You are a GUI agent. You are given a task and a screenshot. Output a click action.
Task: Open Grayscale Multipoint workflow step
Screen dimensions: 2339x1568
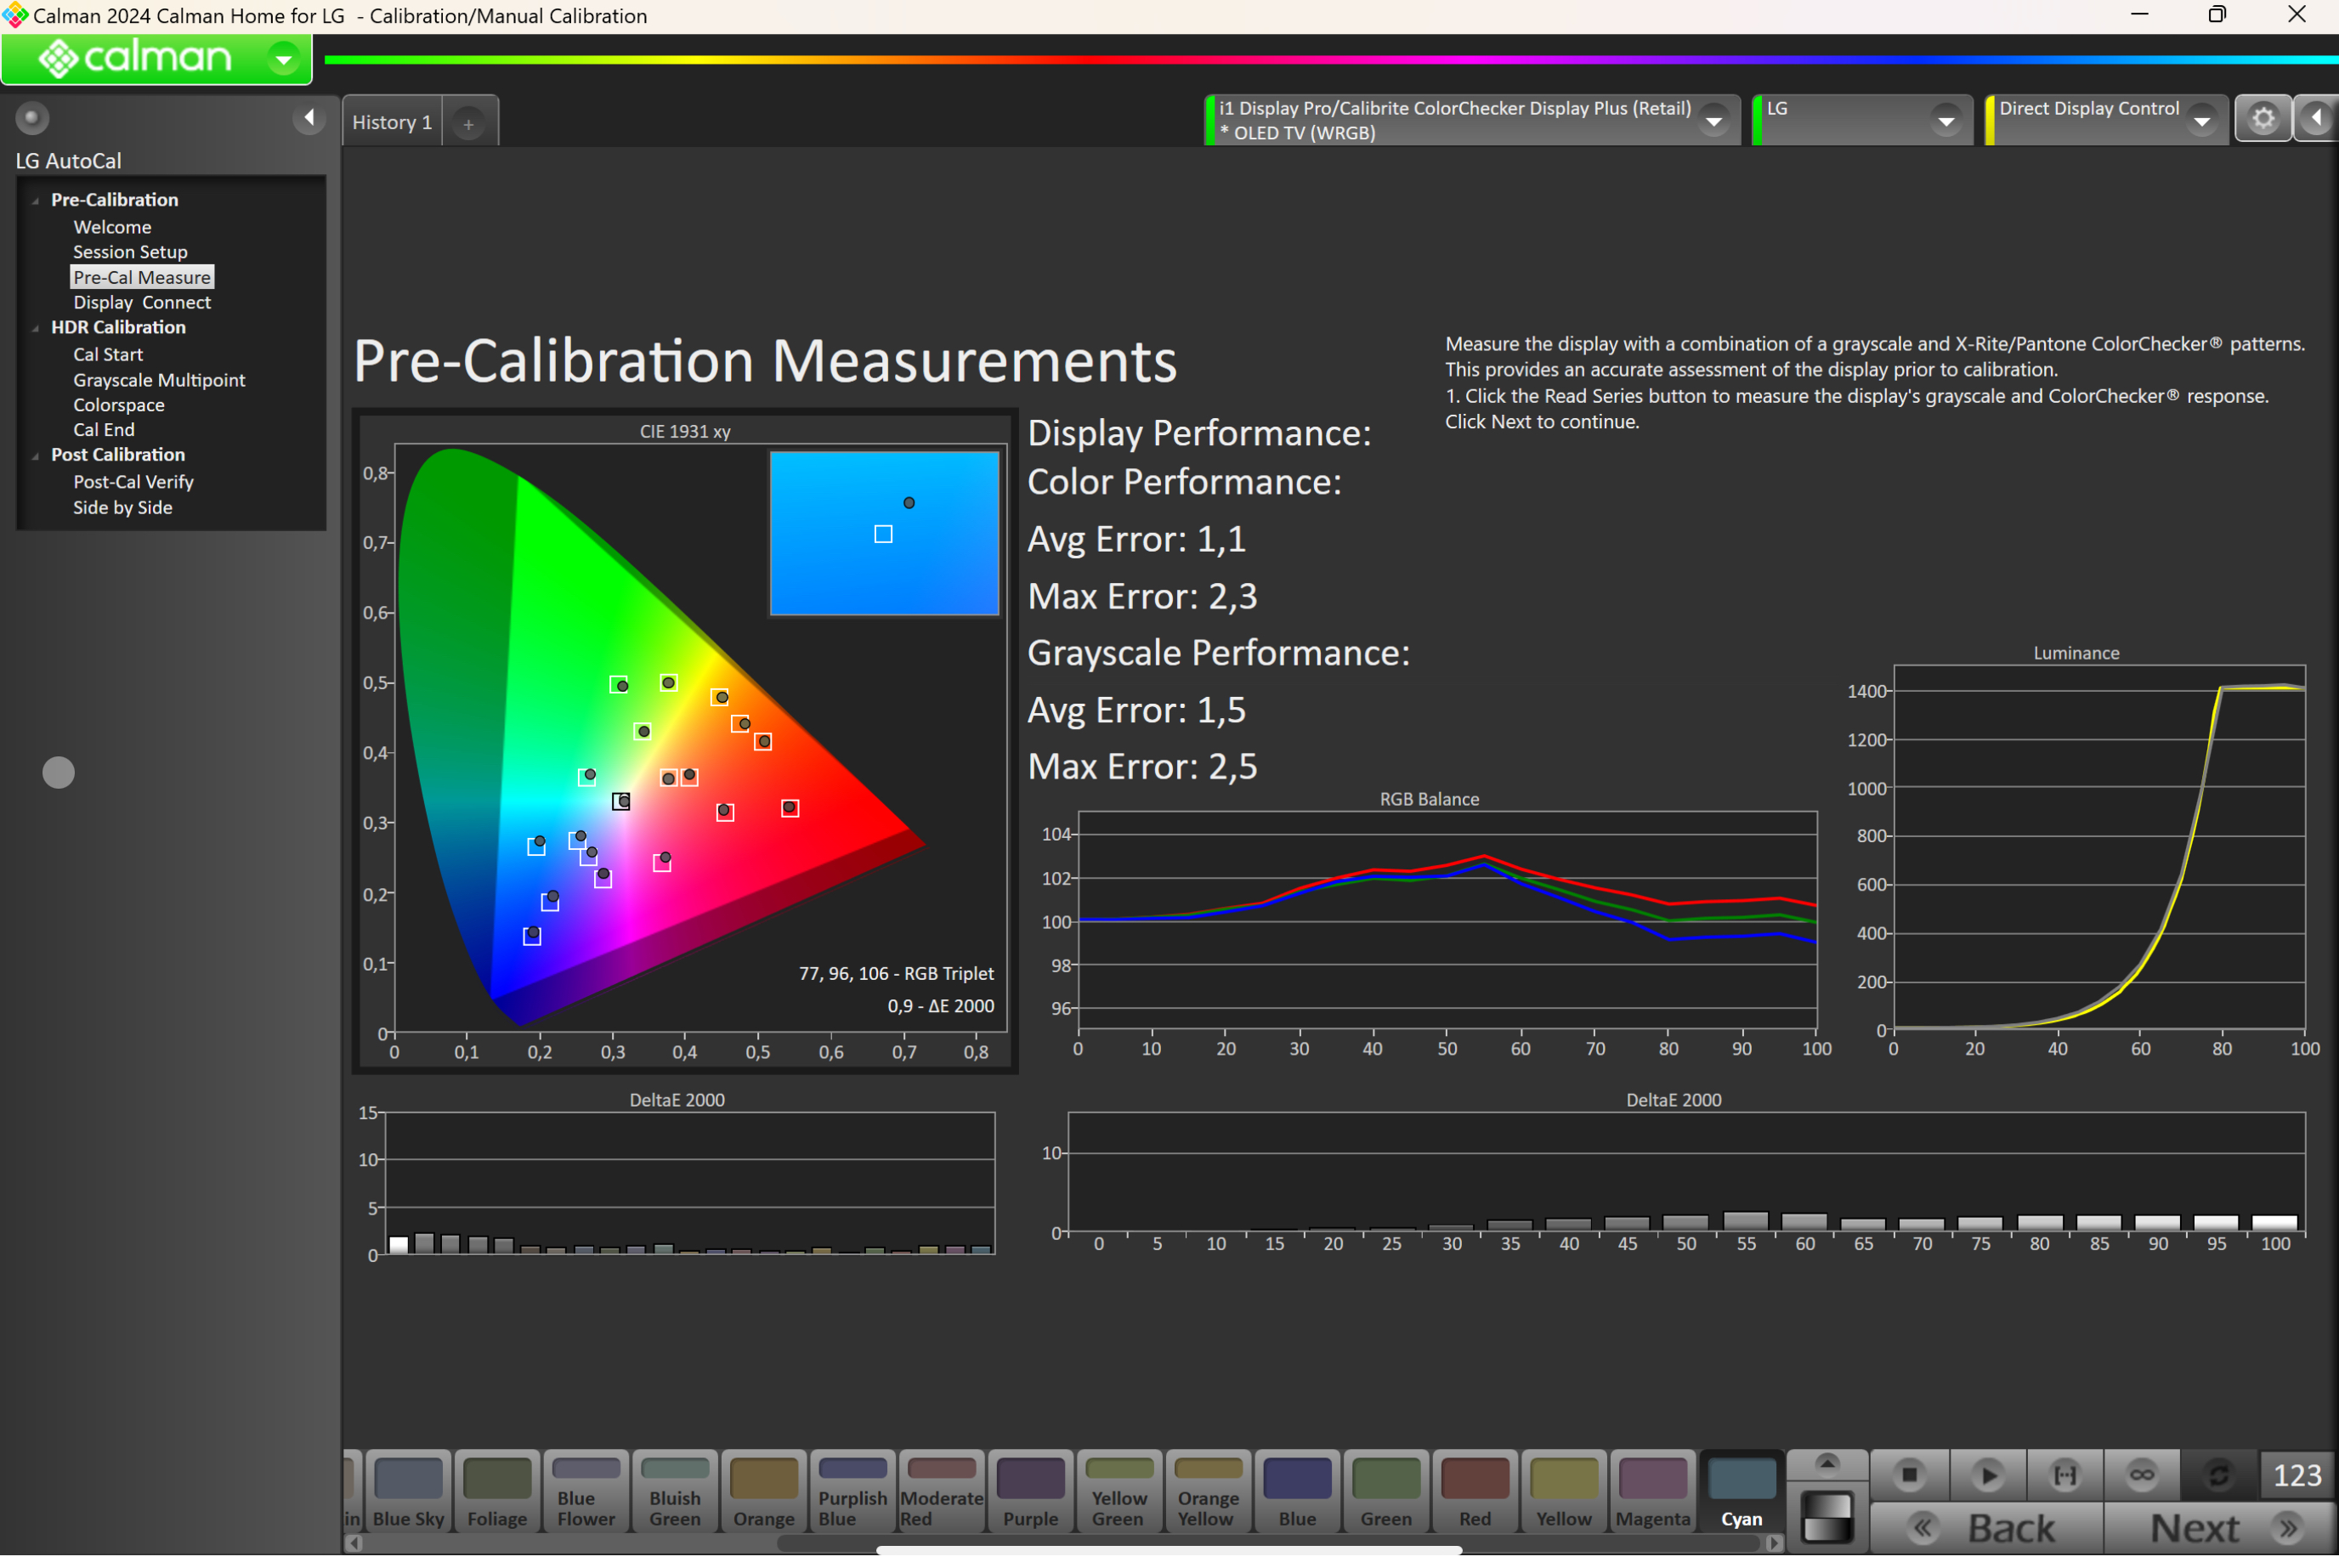click(x=159, y=380)
